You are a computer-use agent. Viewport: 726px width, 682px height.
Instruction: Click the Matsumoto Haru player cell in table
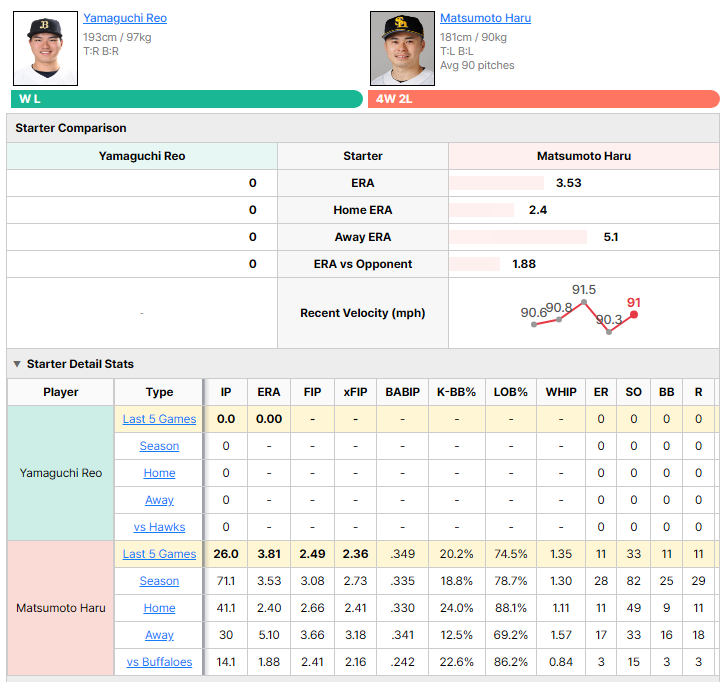61,608
